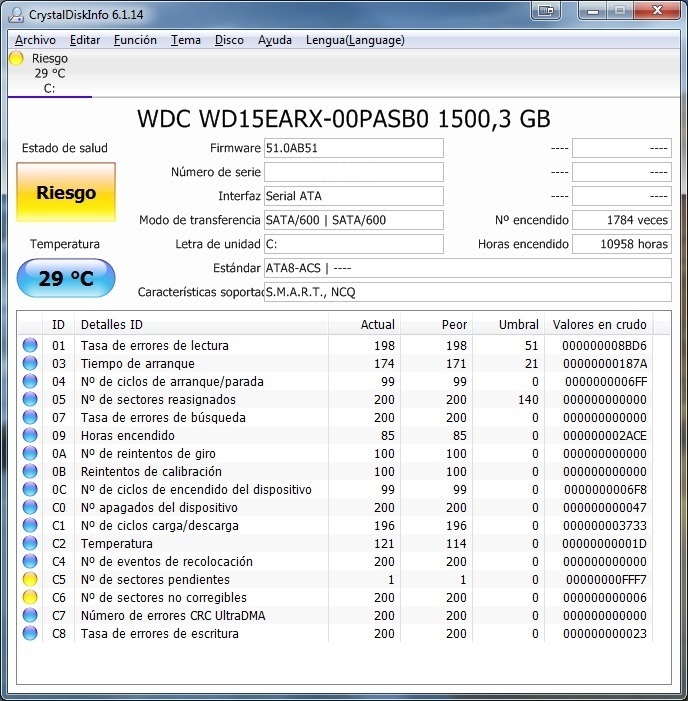
Task: Click blue status icon for attribute 01
Action: click(30, 345)
